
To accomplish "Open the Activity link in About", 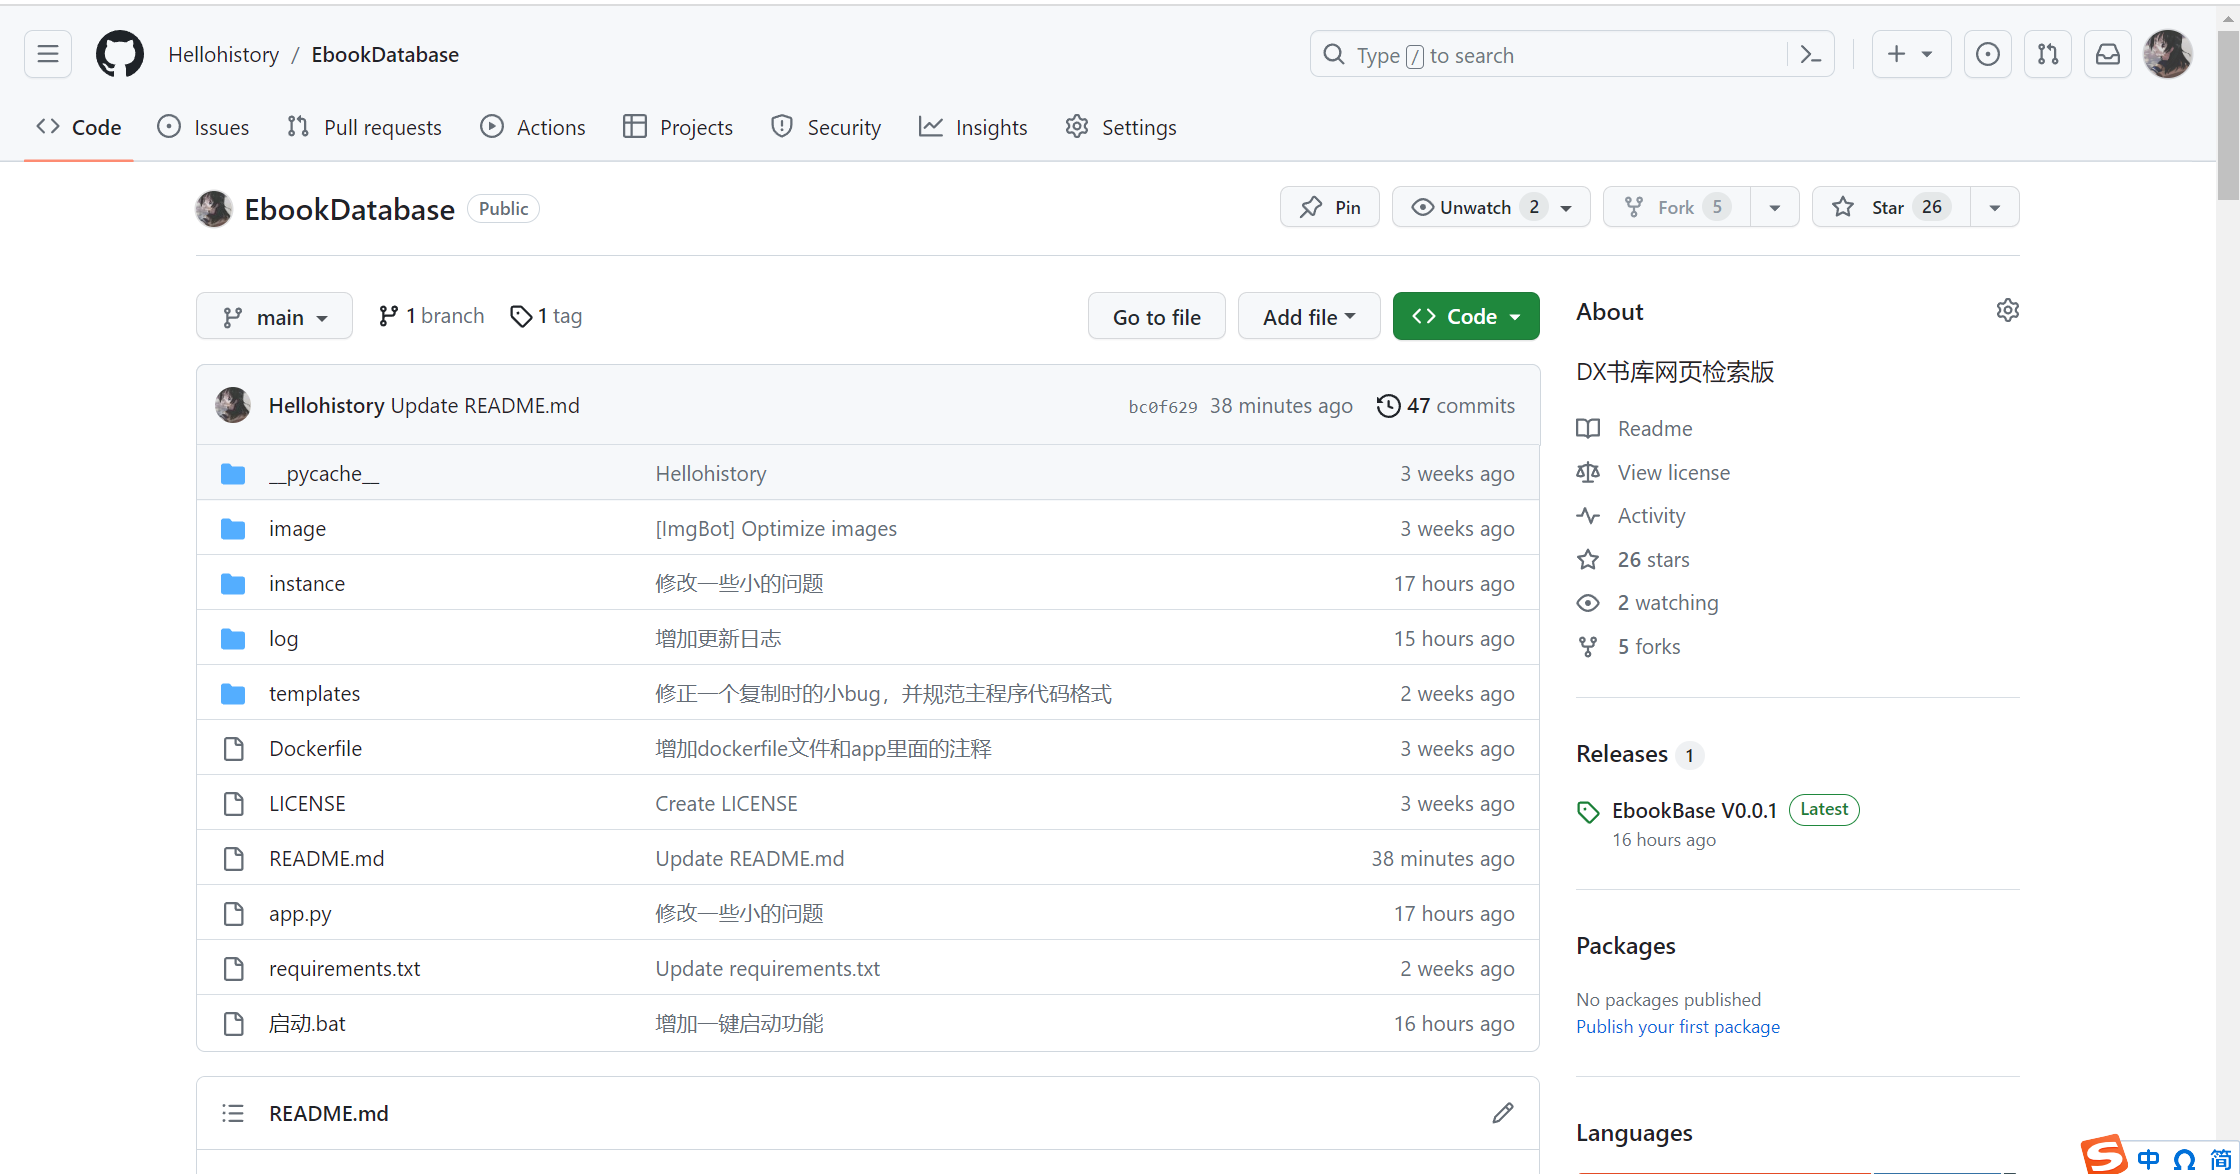I will point(1651,515).
